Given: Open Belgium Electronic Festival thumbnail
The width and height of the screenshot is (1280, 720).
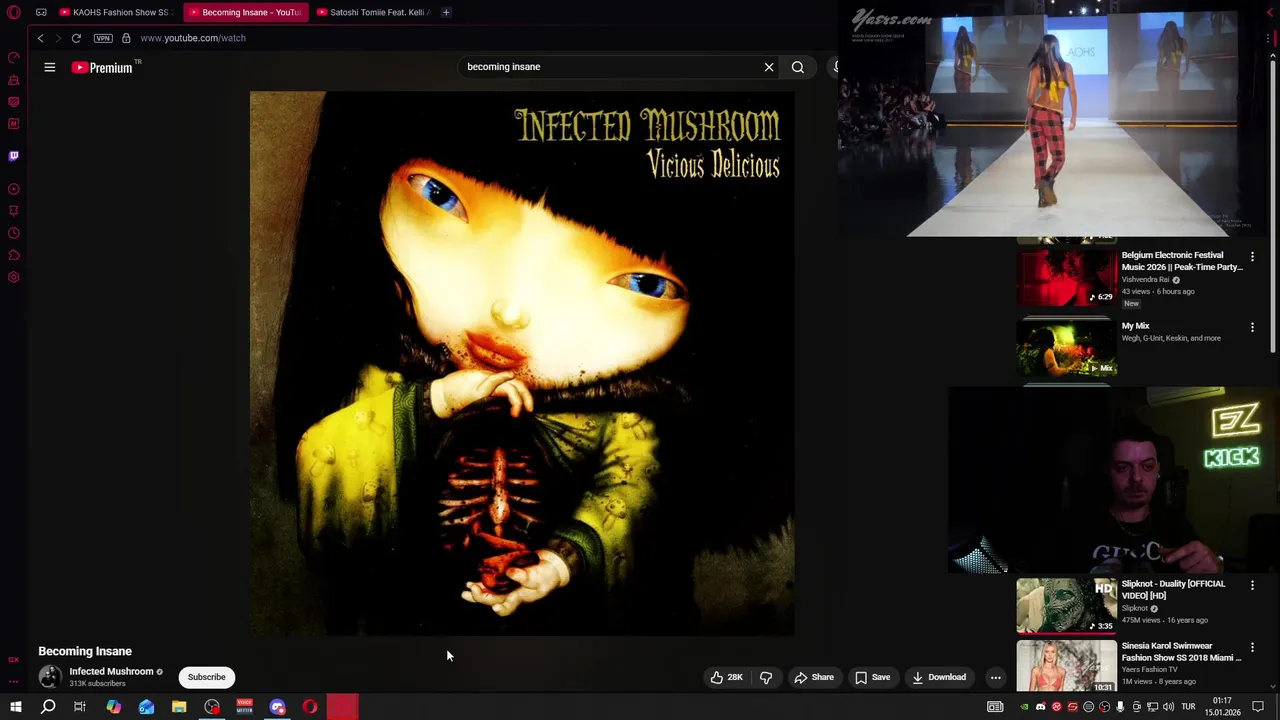Looking at the screenshot, I should click(x=1067, y=276).
